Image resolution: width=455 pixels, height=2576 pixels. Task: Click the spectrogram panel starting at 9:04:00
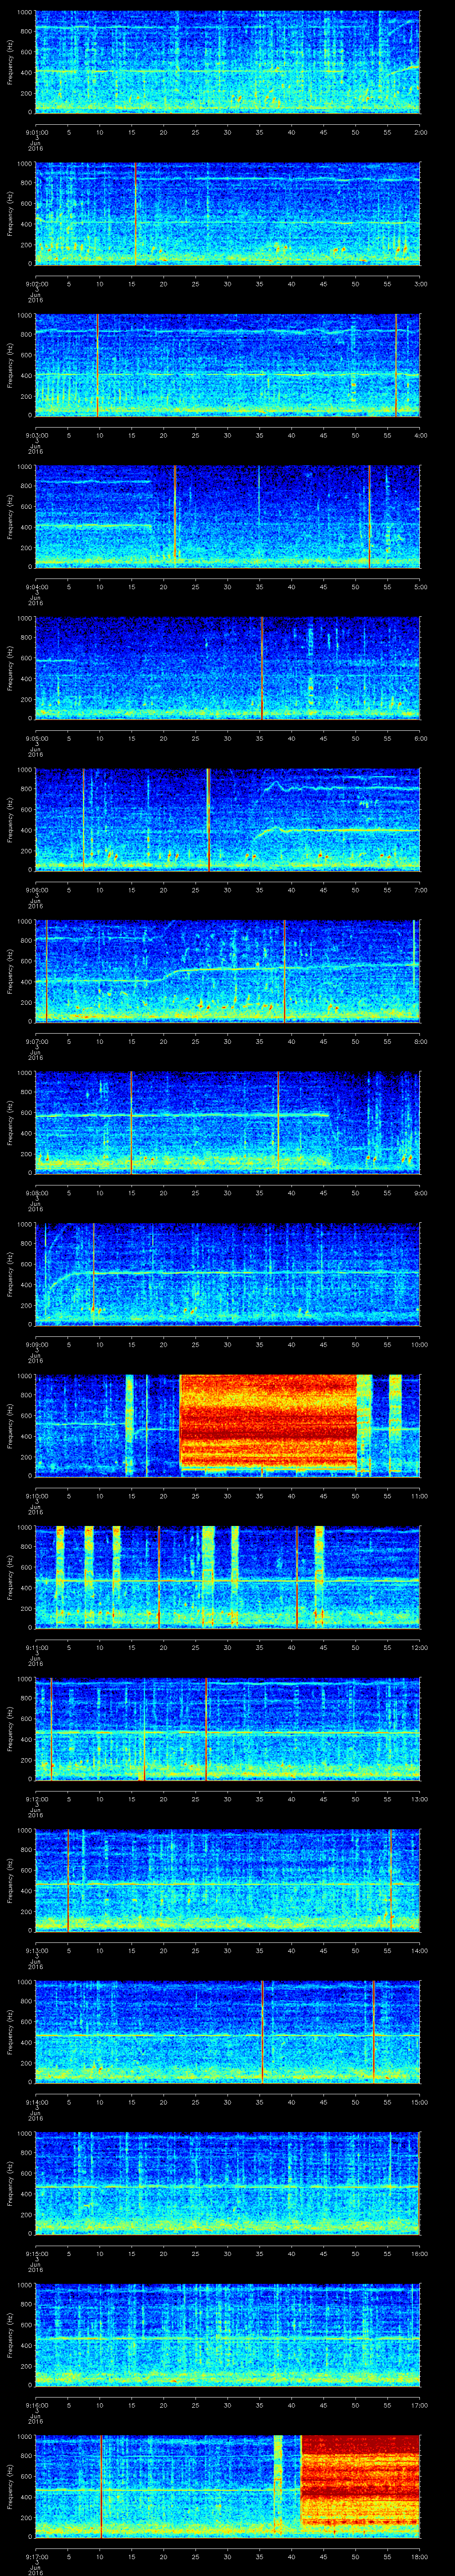228,516
